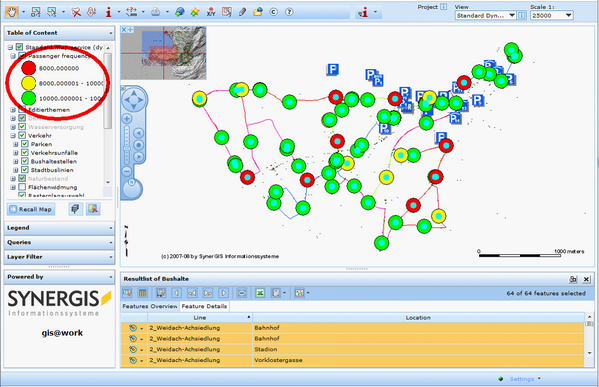Toggle the Stadtbuslinien layer checkbox
This screenshot has width=599, height=387.
point(25,170)
